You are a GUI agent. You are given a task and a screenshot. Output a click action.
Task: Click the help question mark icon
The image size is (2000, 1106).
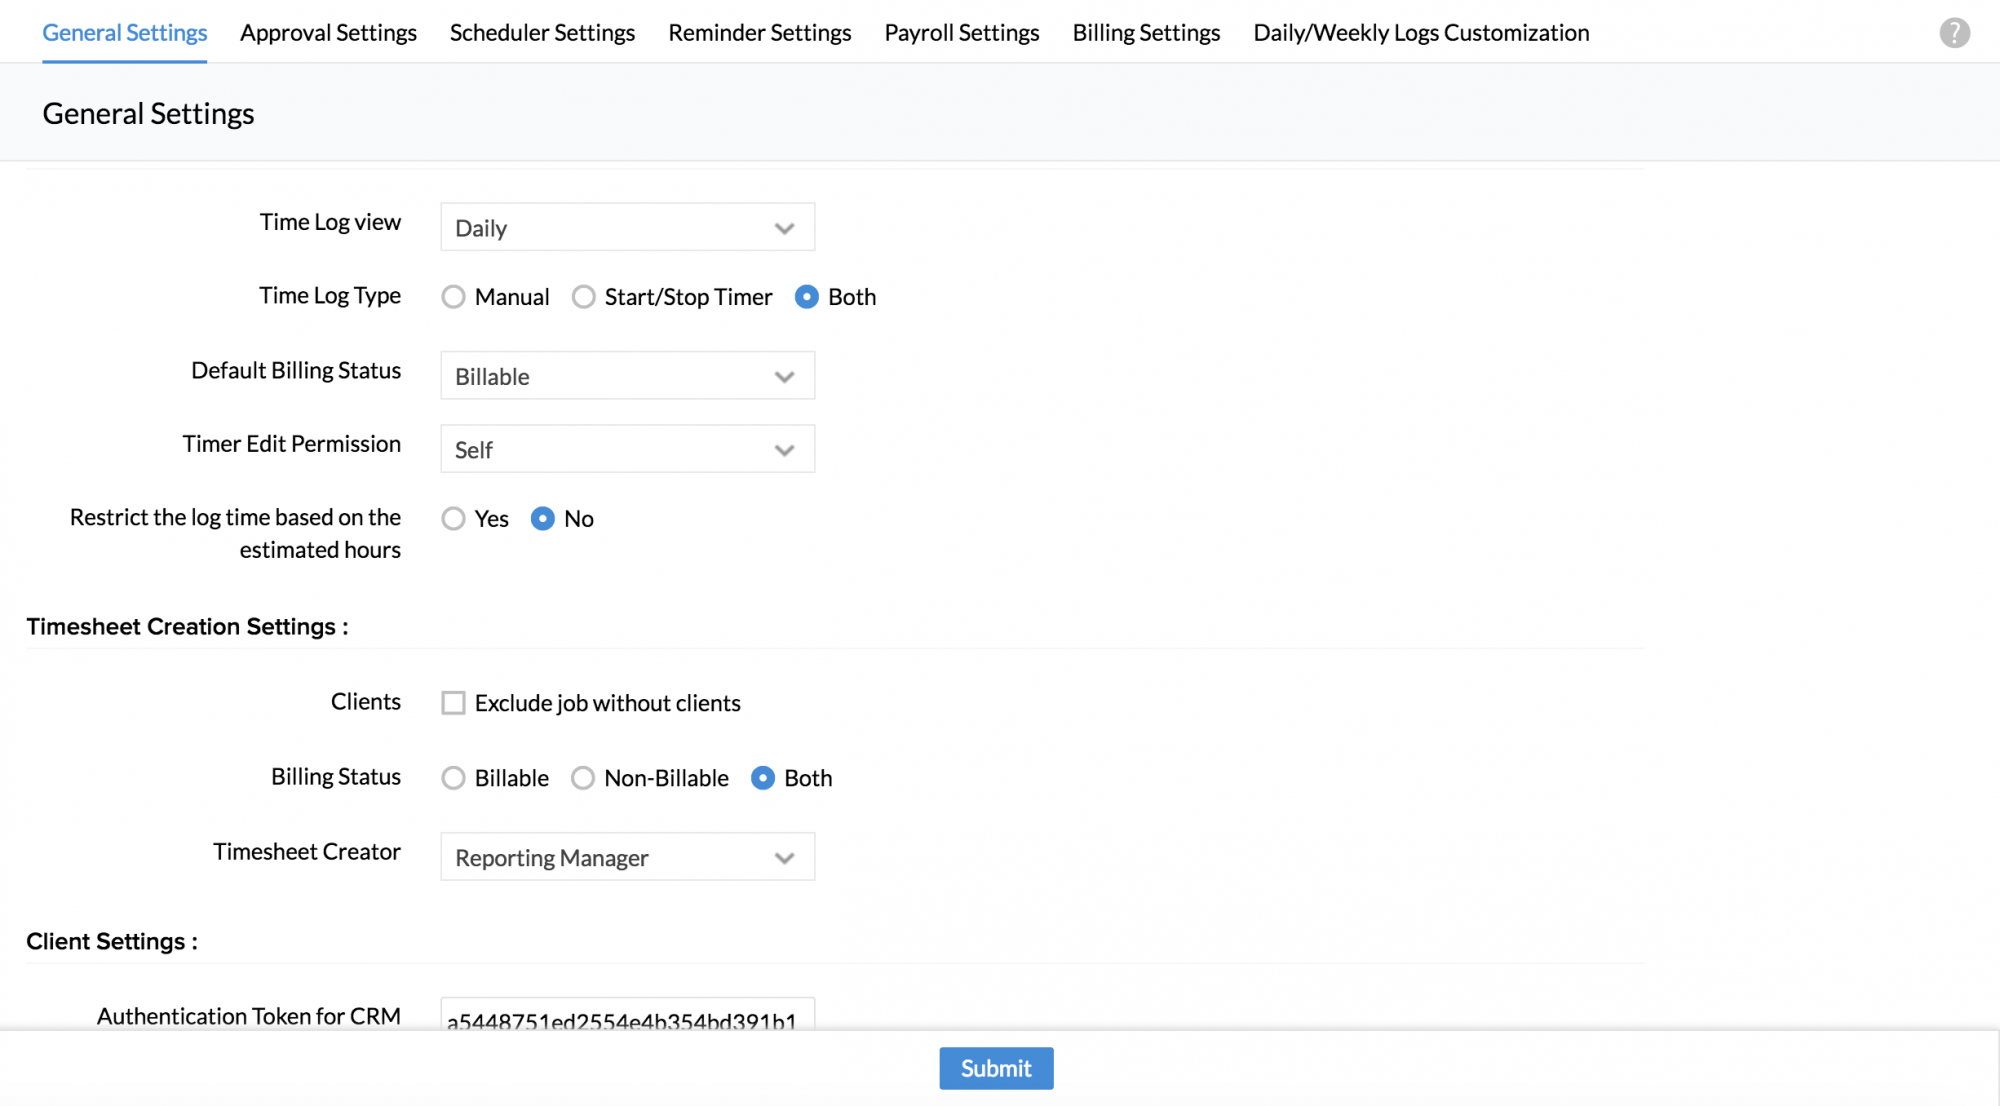click(1954, 33)
